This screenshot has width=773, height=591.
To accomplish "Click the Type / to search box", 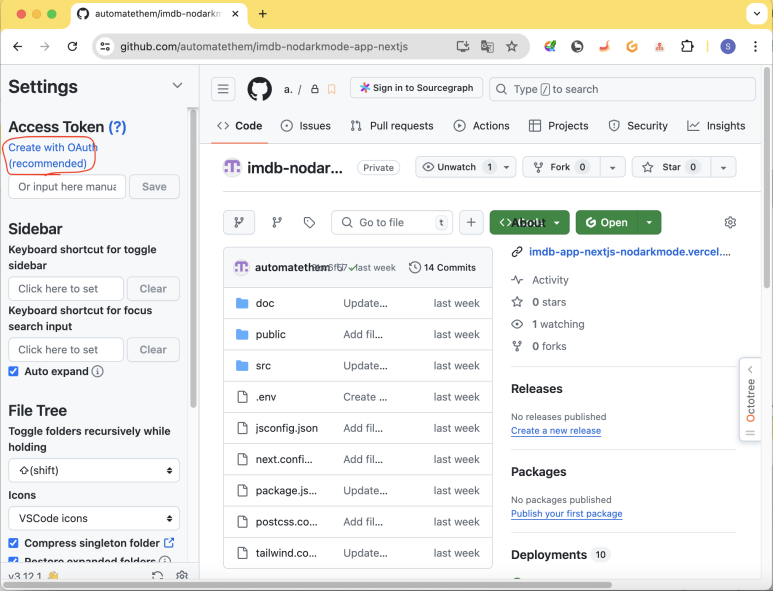I will click(x=622, y=89).
